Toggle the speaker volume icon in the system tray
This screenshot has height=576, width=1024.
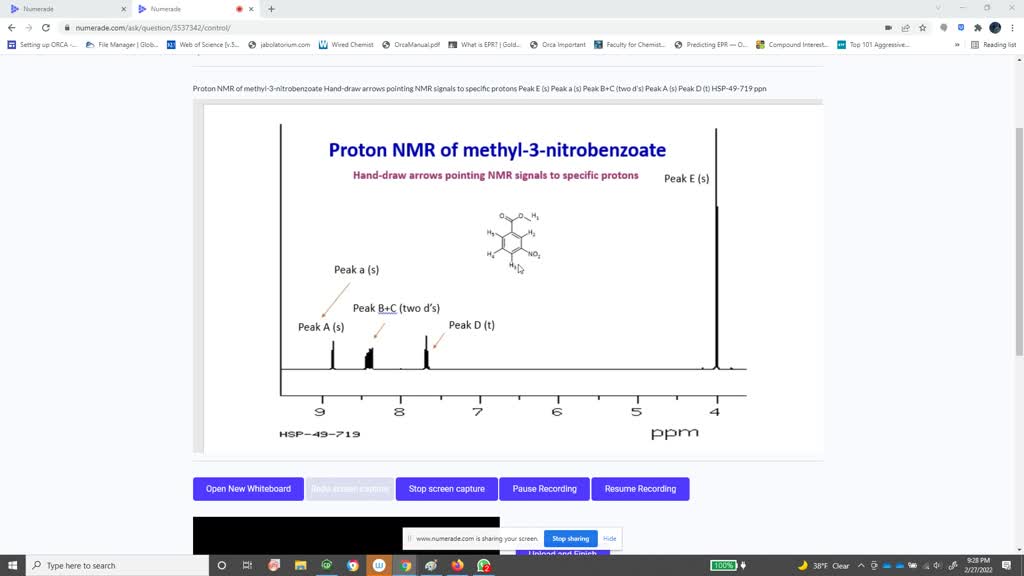click(x=935, y=565)
